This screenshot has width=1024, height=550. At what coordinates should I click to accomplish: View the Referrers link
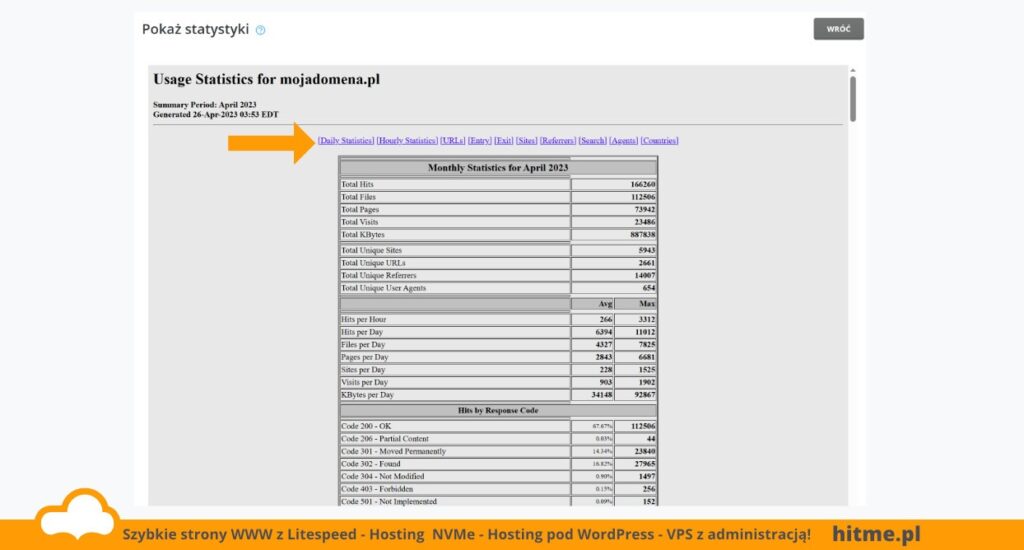pos(558,140)
